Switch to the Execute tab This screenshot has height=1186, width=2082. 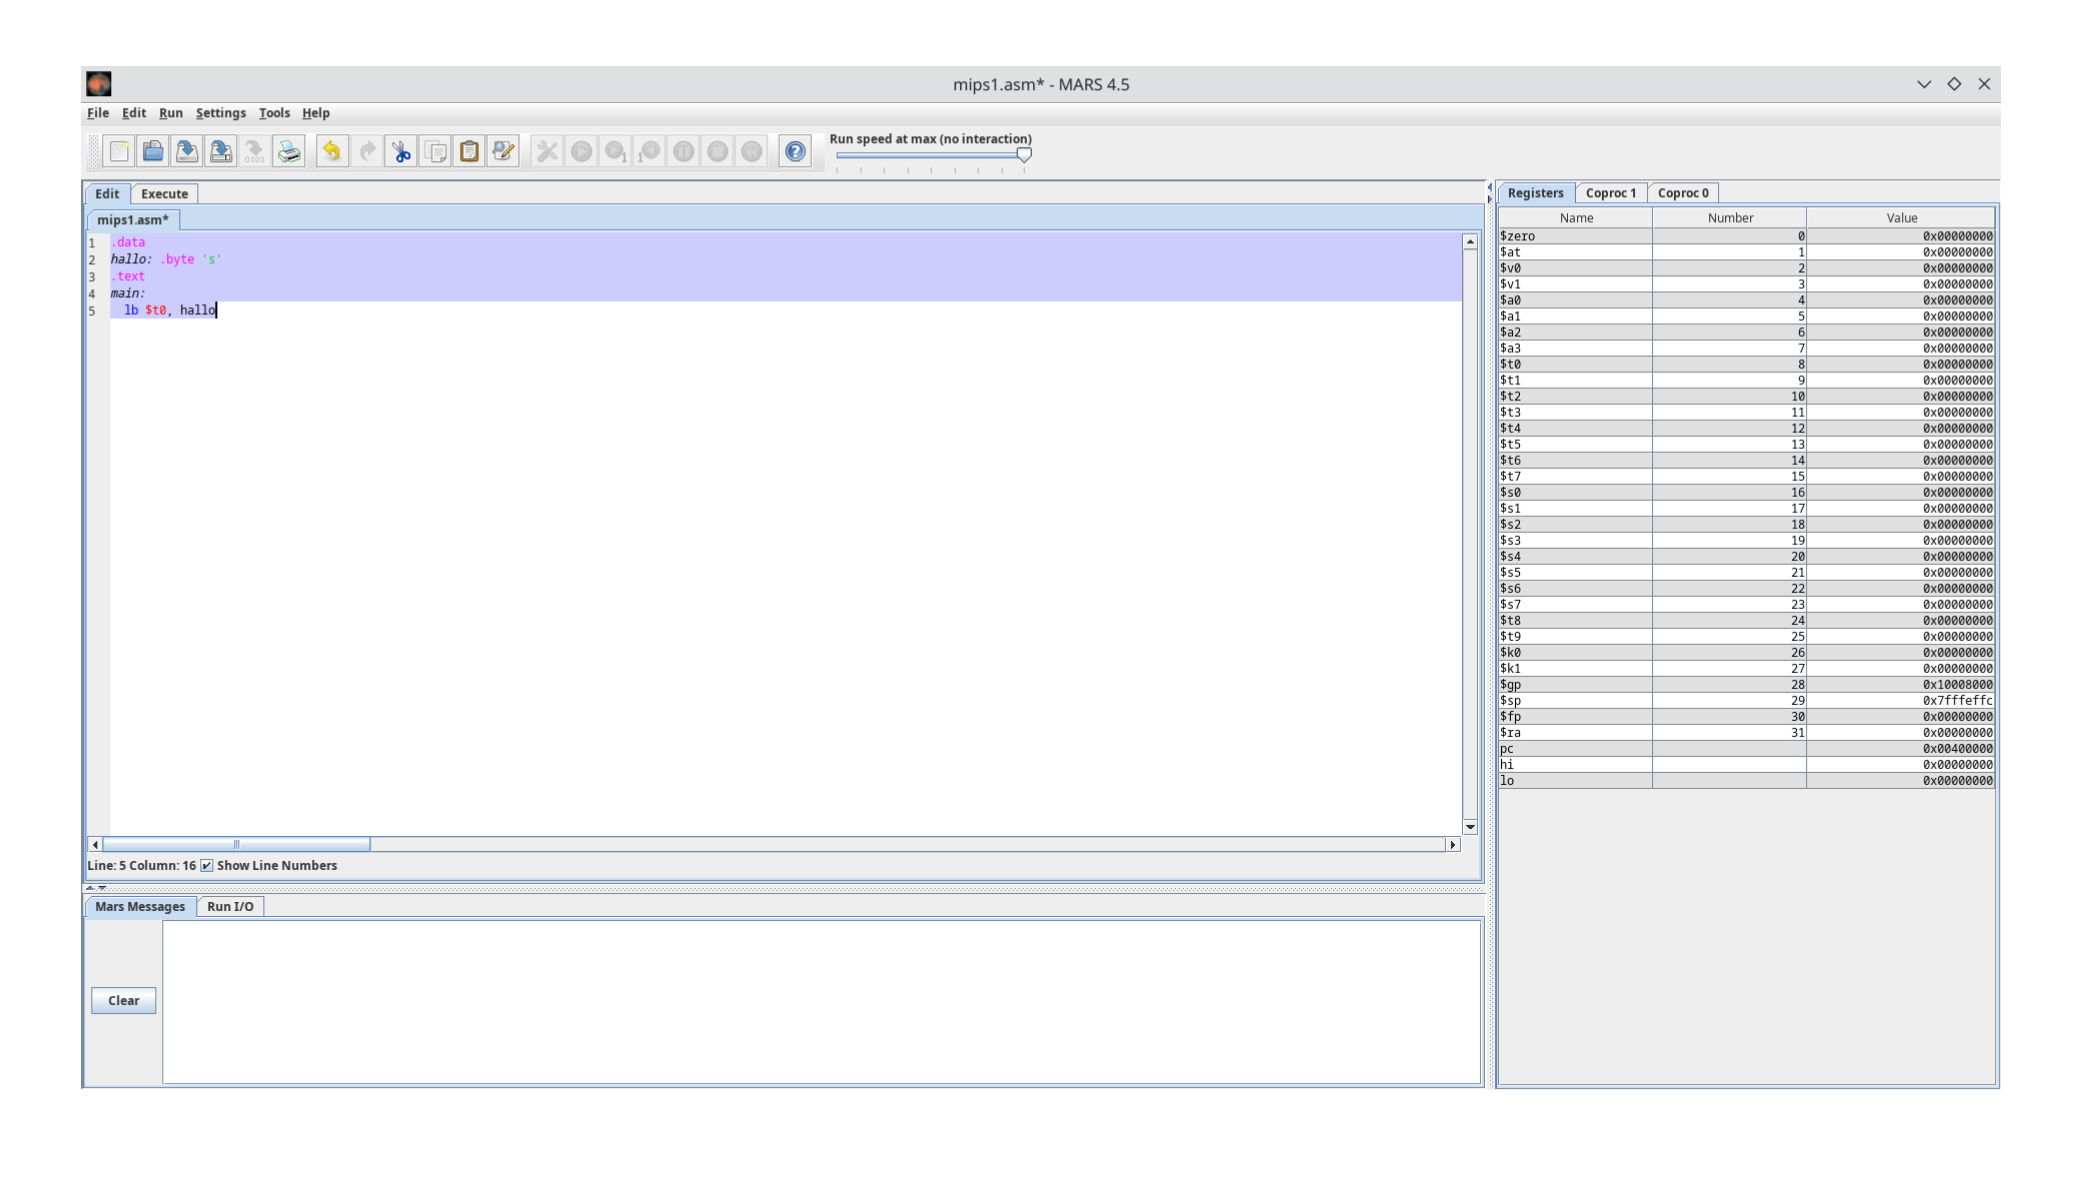coord(163,193)
